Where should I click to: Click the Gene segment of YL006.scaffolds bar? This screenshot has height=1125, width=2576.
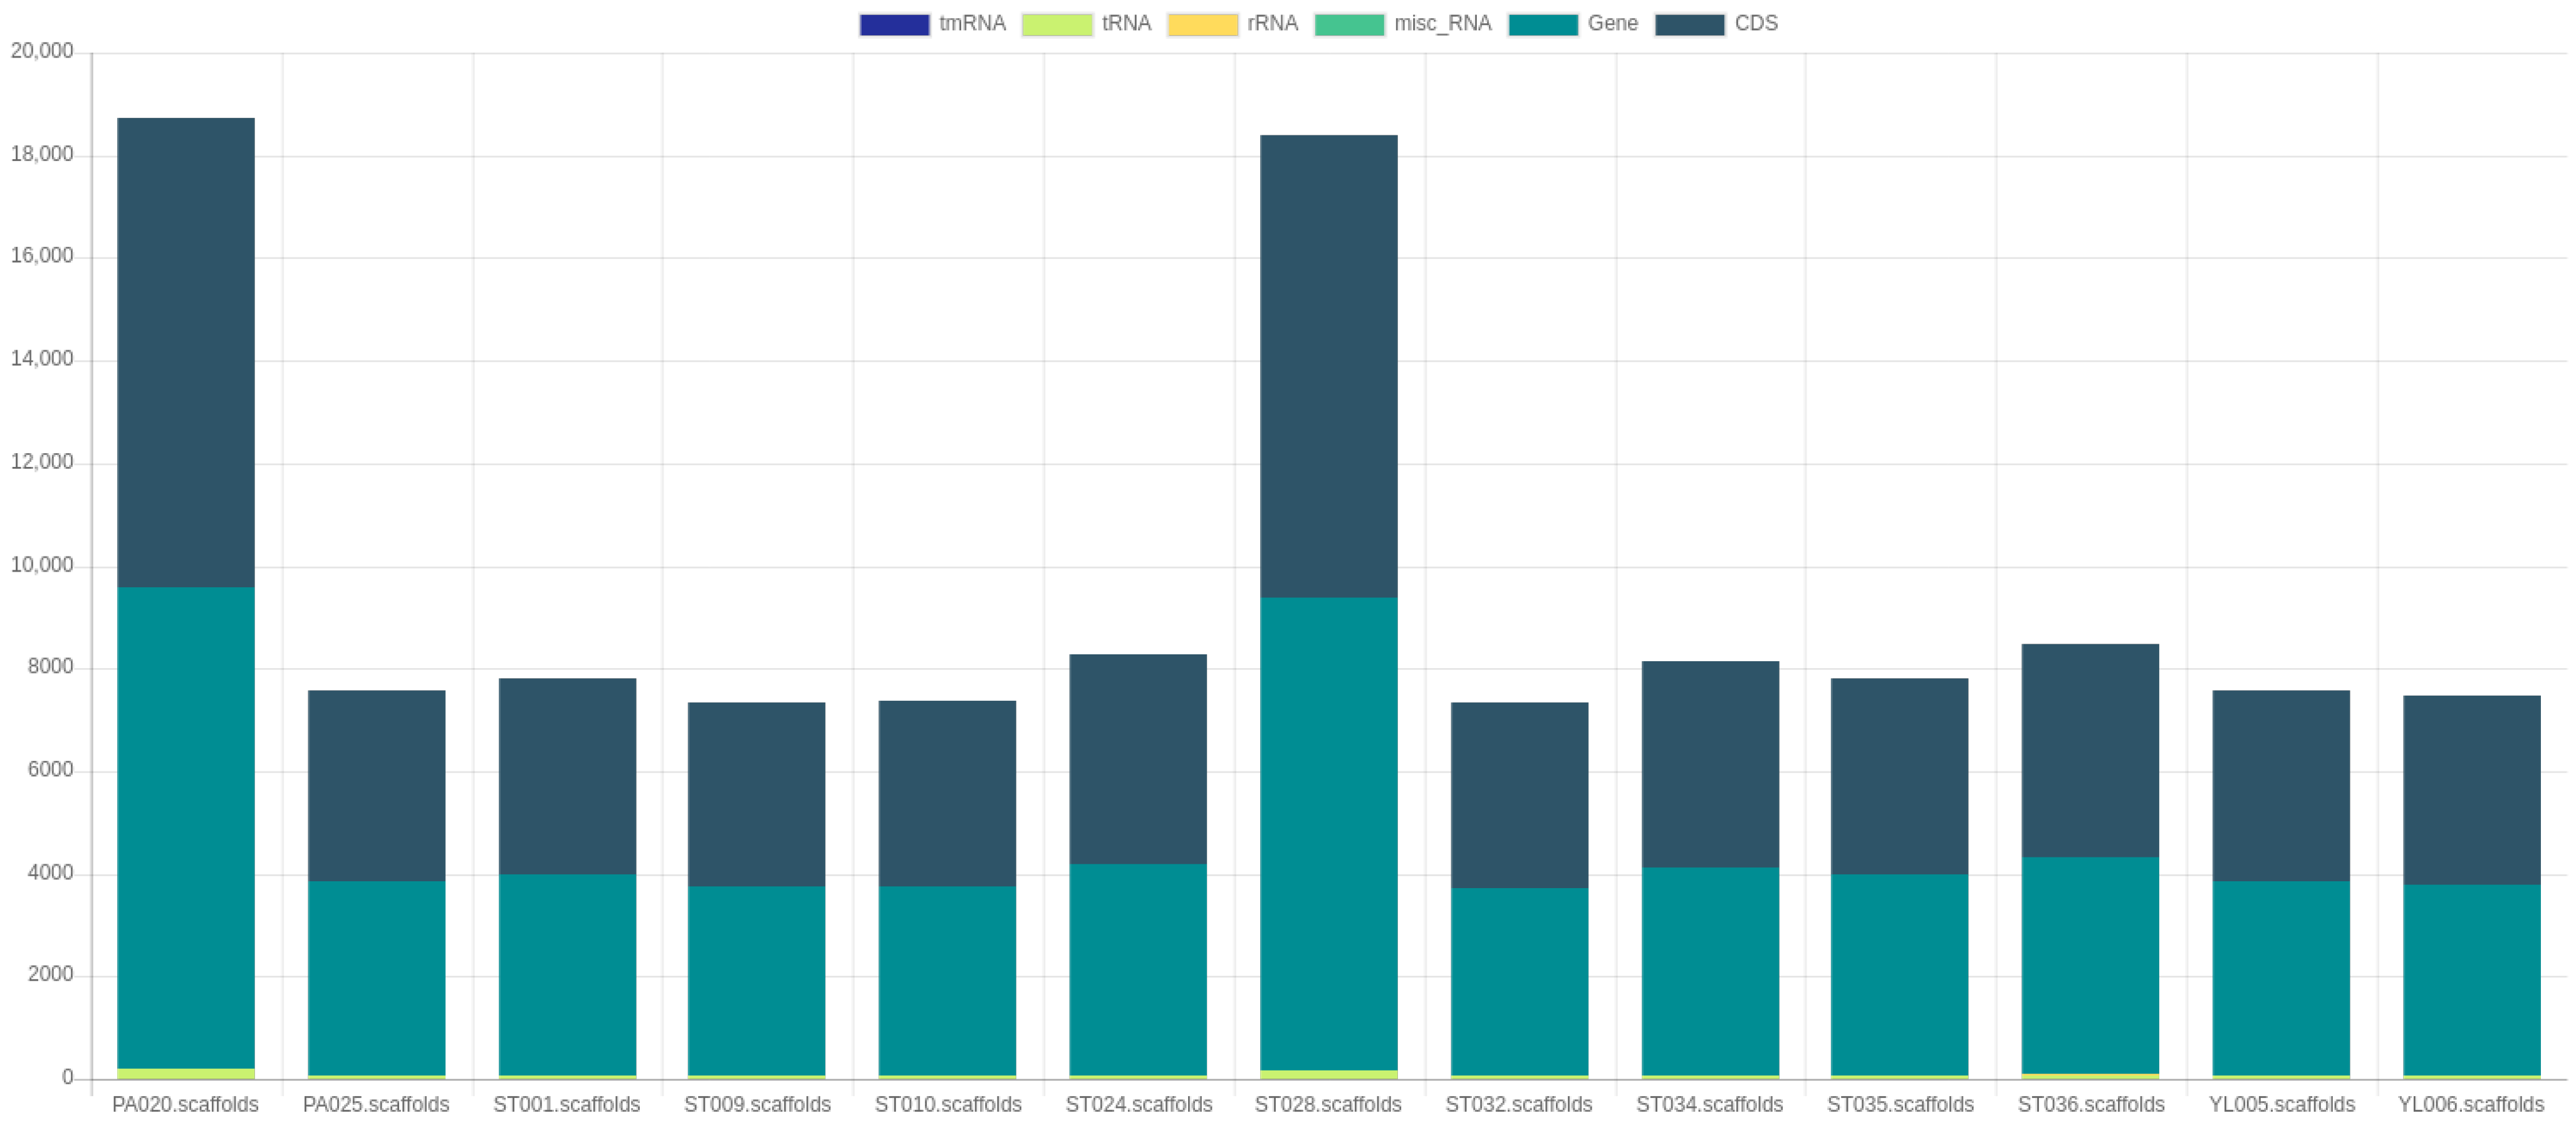[2471, 979]
